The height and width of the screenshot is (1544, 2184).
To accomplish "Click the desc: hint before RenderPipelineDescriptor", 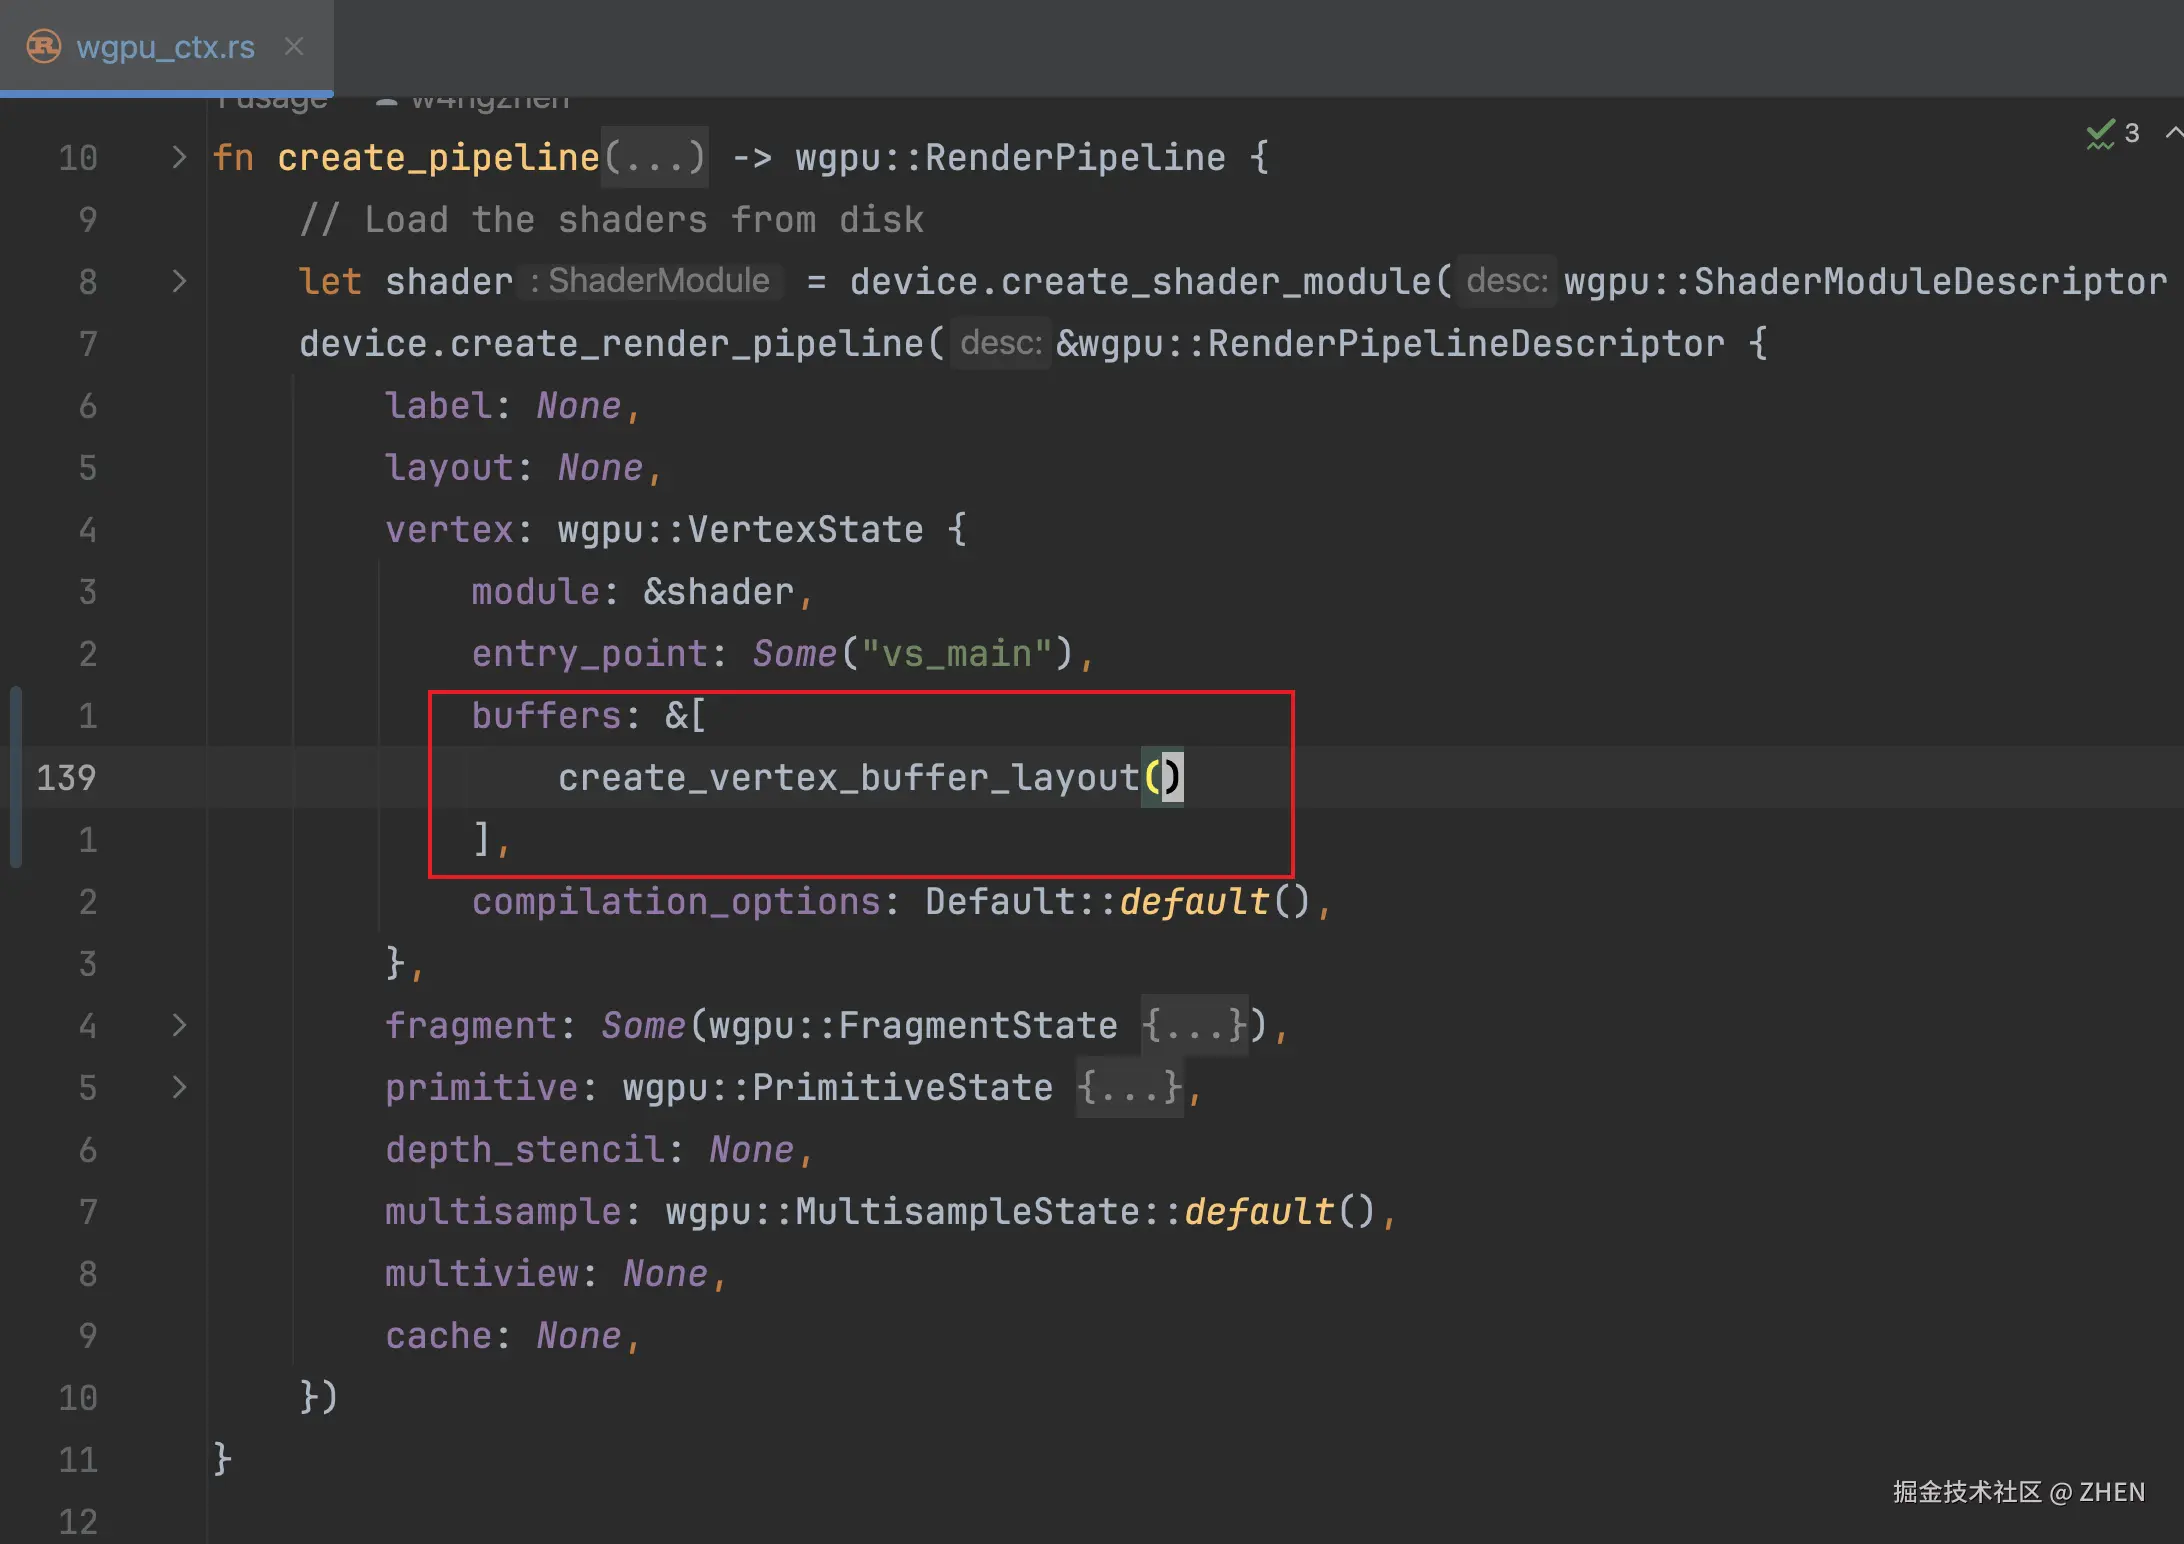I will (x=1000, y=344).
